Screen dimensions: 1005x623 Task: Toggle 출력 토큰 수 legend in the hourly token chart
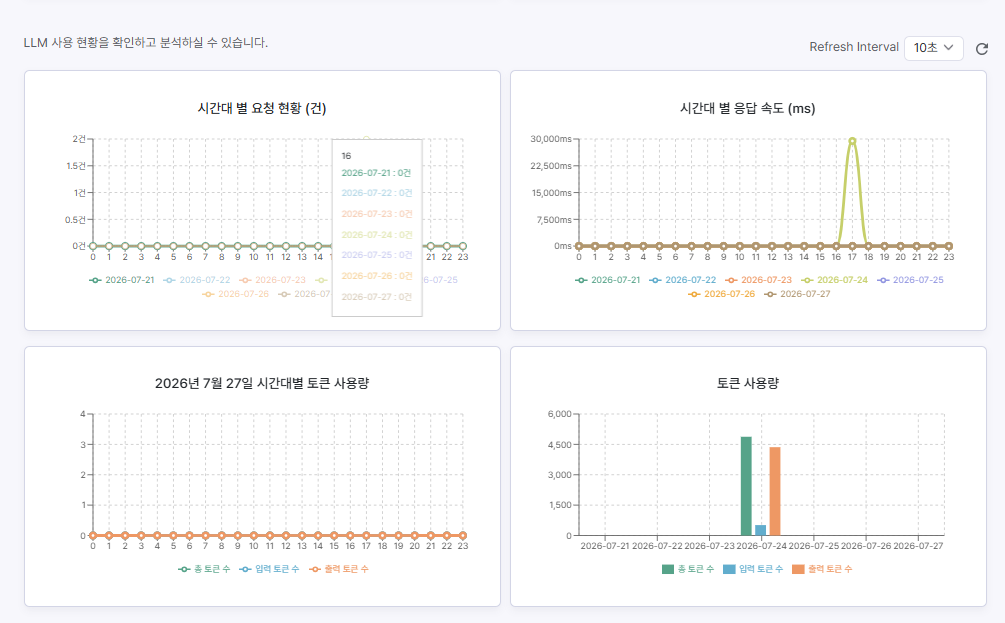pos(338,569)
